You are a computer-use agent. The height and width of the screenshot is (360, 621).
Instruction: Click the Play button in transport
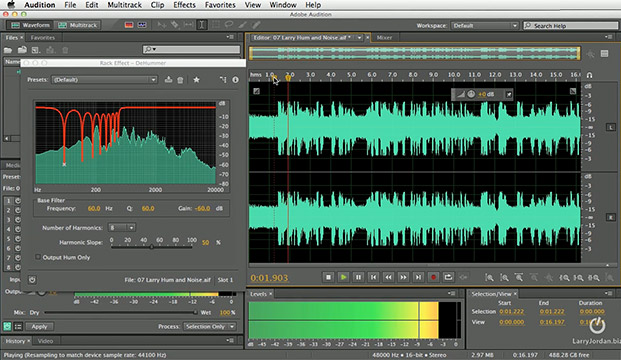tap(343, 277)
